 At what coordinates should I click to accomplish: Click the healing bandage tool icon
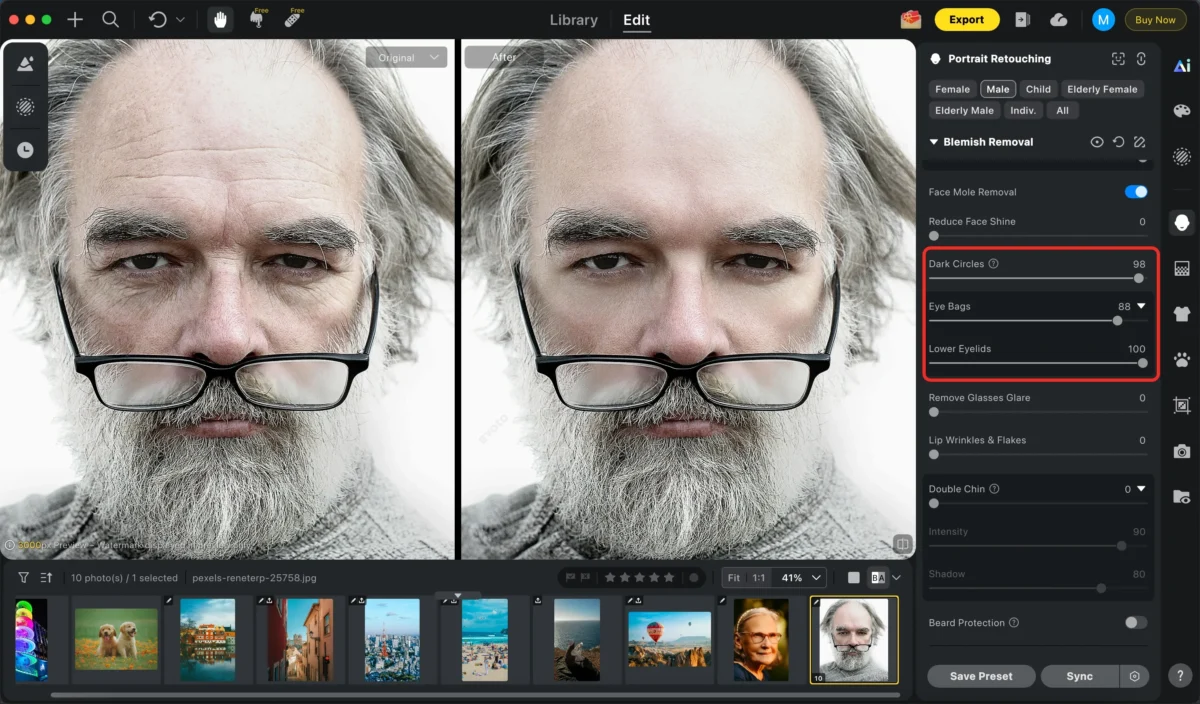(x=293, y=20)
